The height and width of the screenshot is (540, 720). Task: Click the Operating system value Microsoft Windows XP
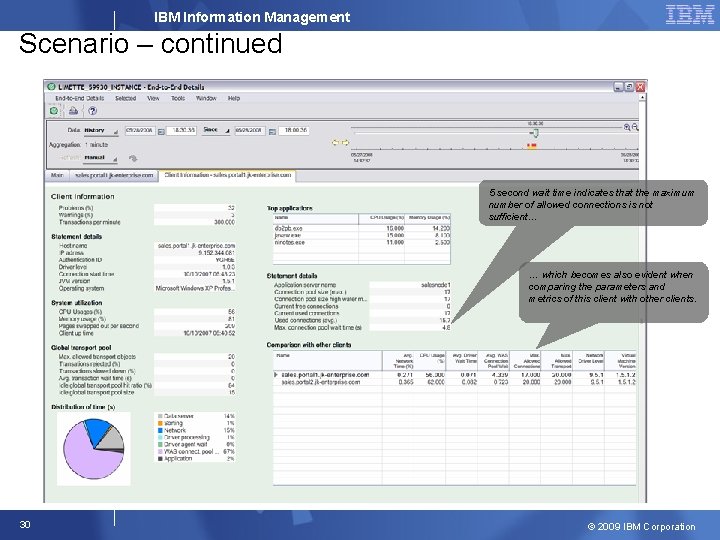[195, 288]
